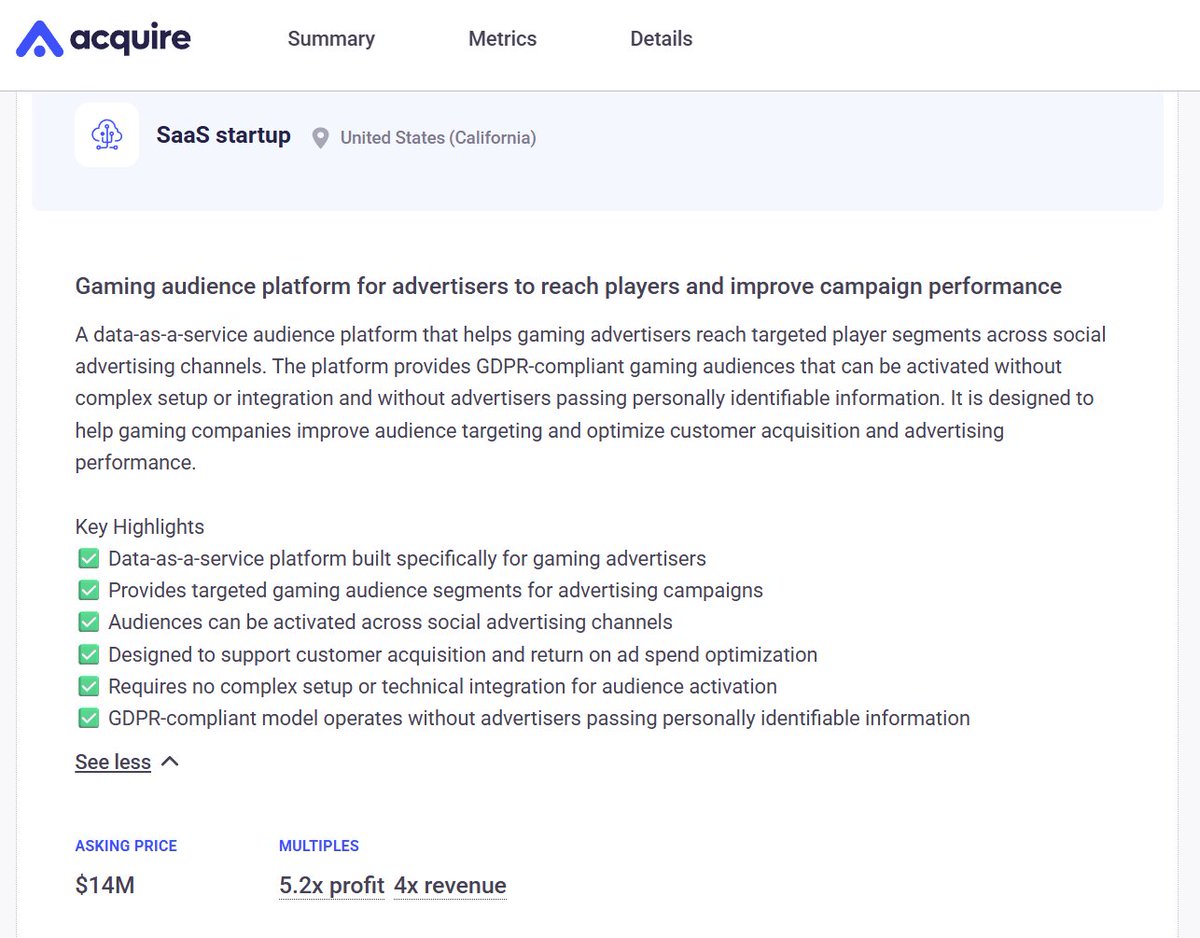Click the $14M asking price value
Screen dimensions: 1200x938
point(105,886)
